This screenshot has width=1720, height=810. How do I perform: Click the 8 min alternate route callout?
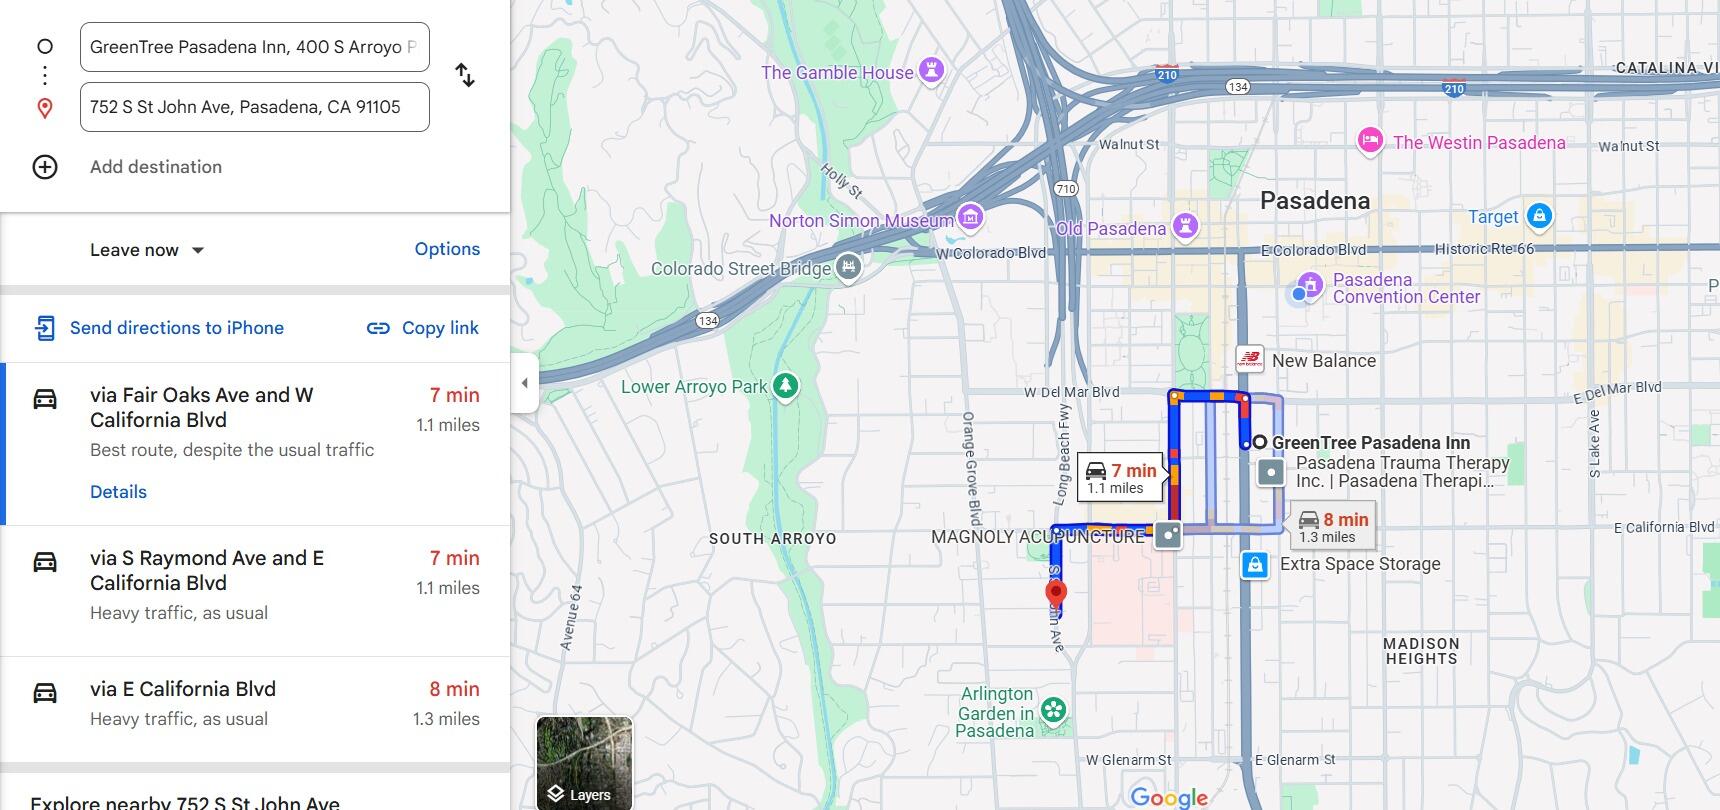click(x=1333, y=527)
